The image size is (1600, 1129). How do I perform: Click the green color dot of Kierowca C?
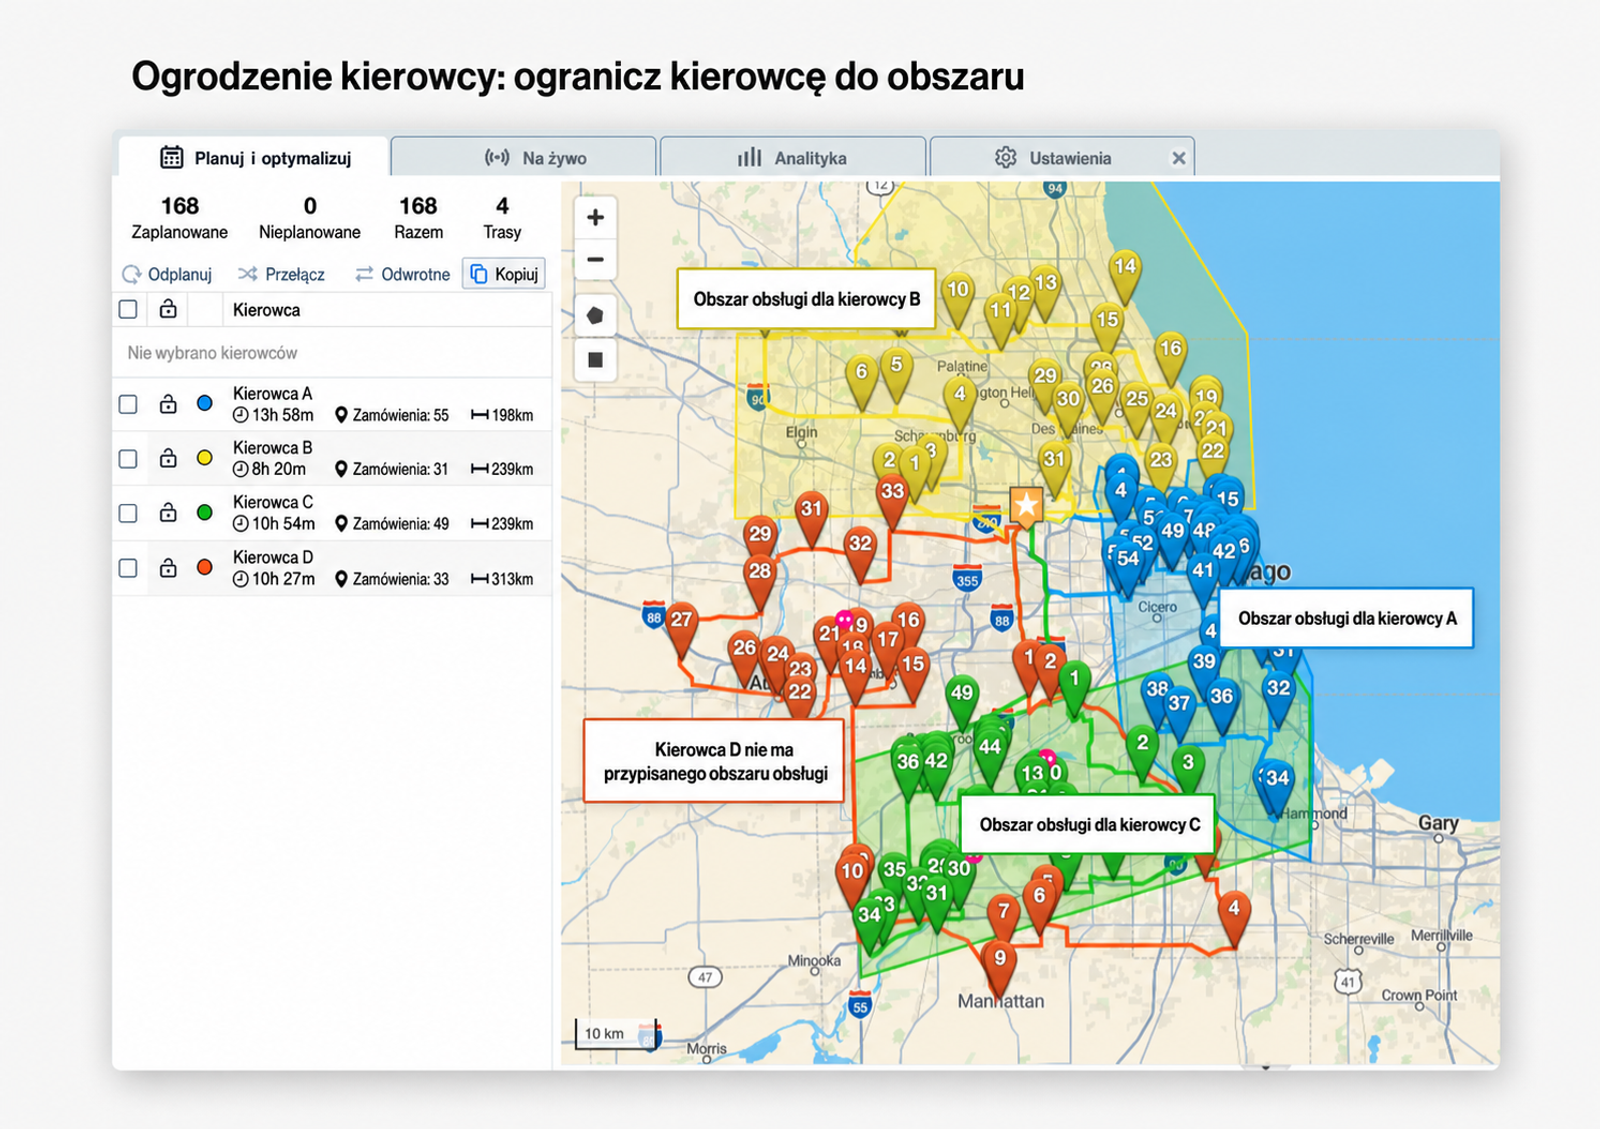click(x=205, y=513)
